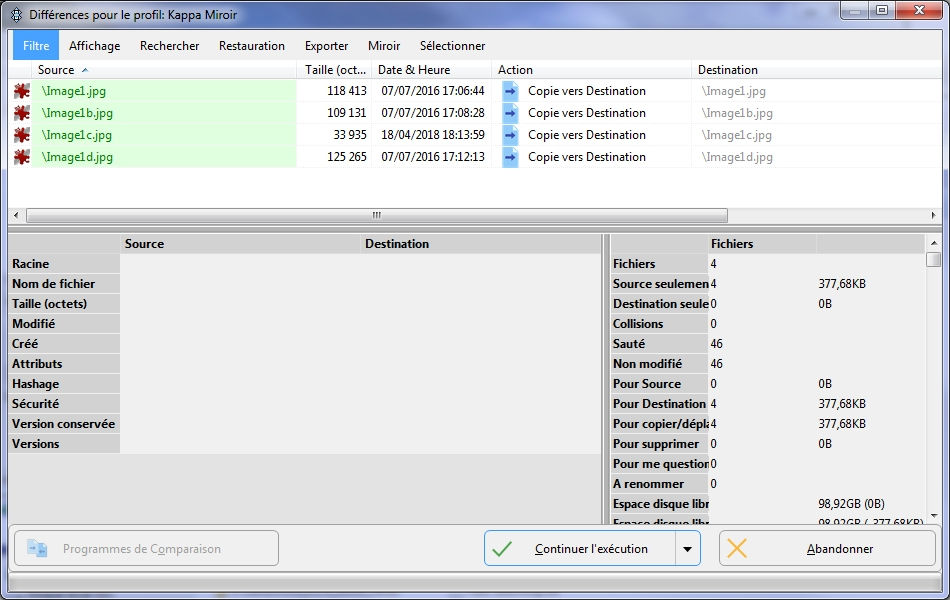950x600 pixels.
Task: Click the copy-arrow action icon for Image1d.jpg
Action: [510, 157]
